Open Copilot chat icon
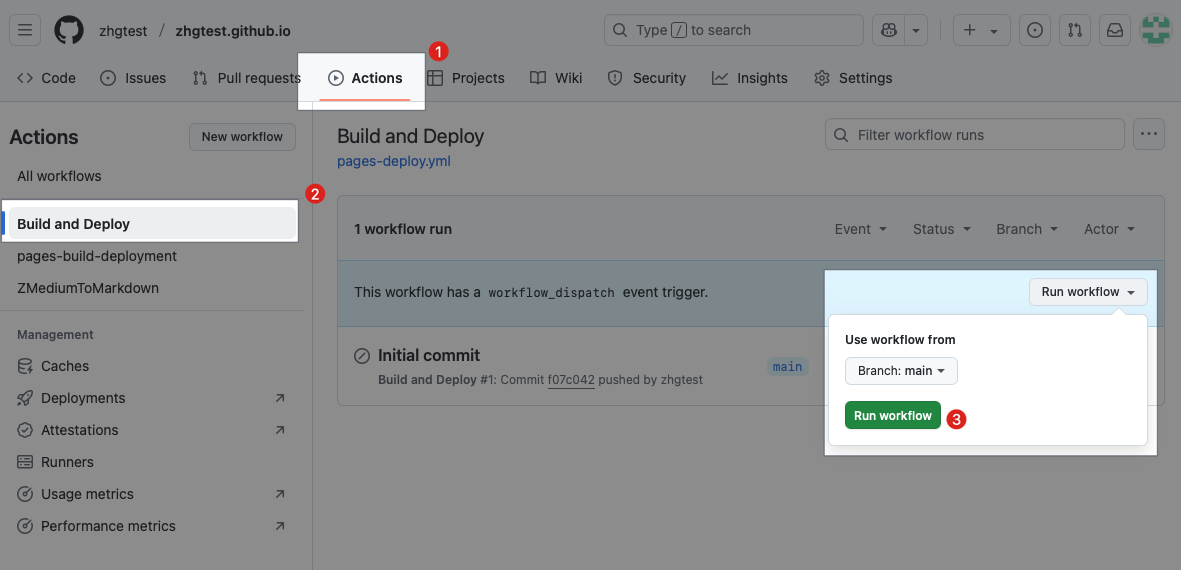Screen dimensions: 1181x570 [888, 30]
